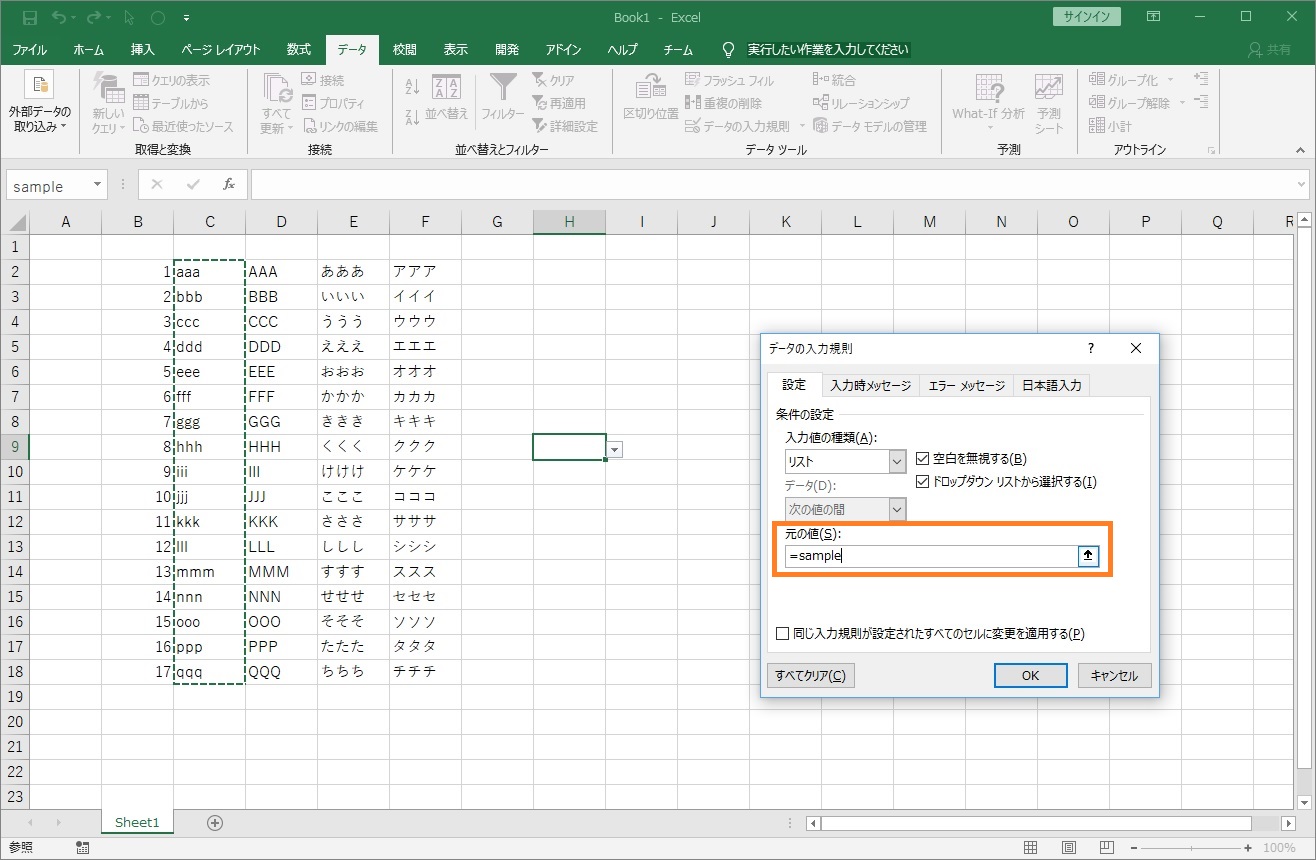Click the Undo arrow icon
This screenshot has height=860, width=1316.
(x=60, y=18)
